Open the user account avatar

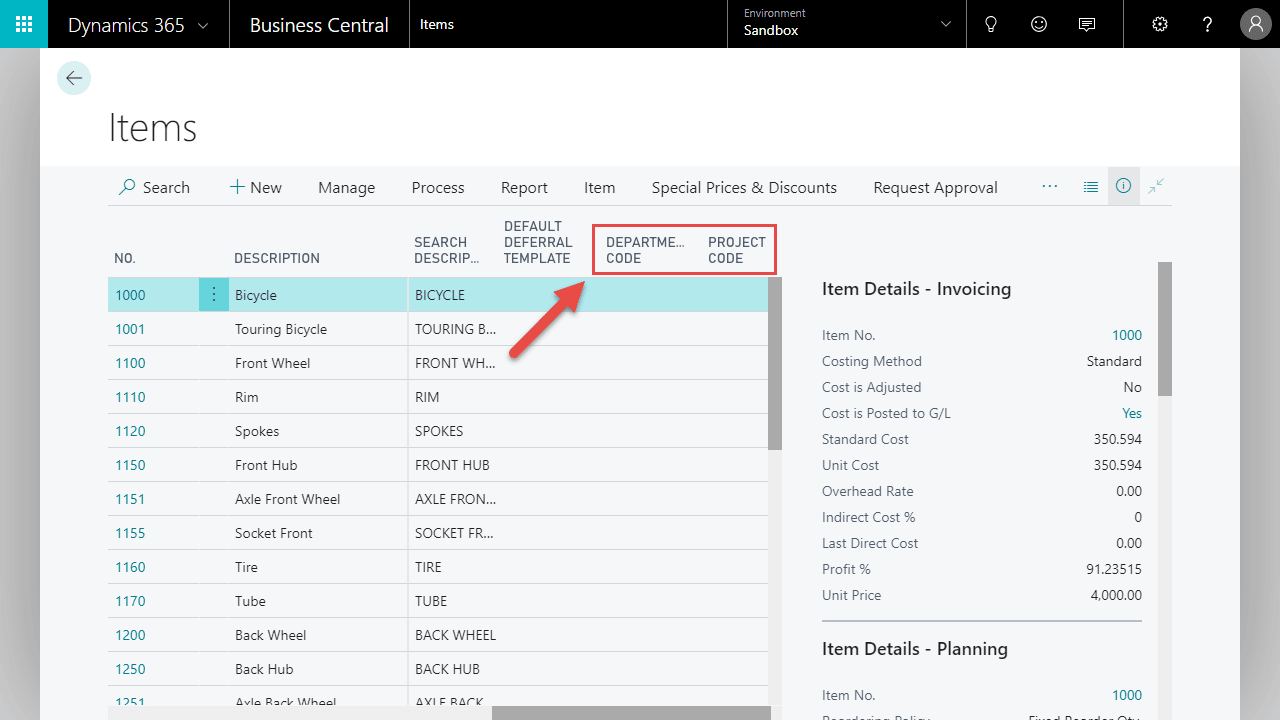point(1256,24)
